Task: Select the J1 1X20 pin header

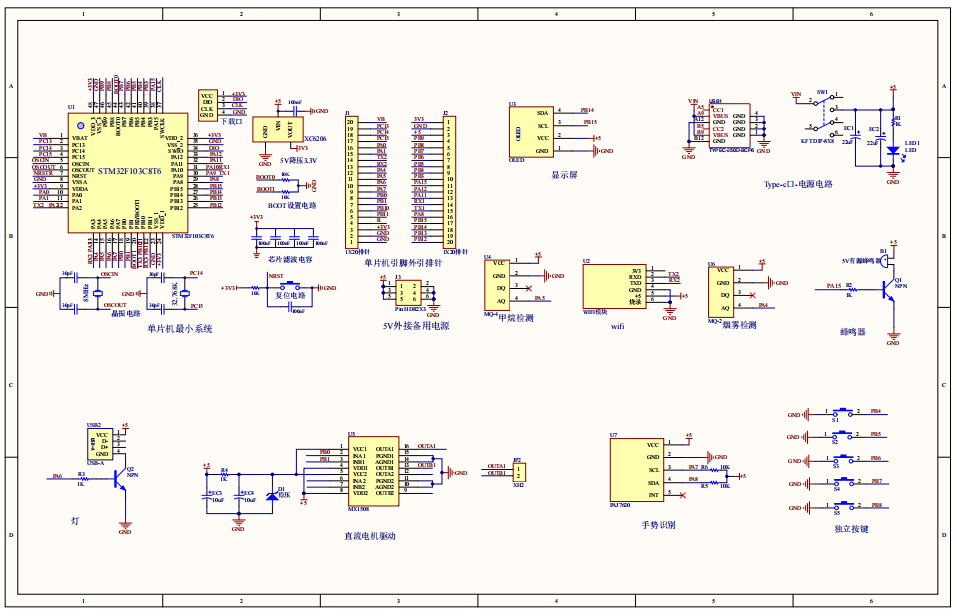Action: [350, 181]
